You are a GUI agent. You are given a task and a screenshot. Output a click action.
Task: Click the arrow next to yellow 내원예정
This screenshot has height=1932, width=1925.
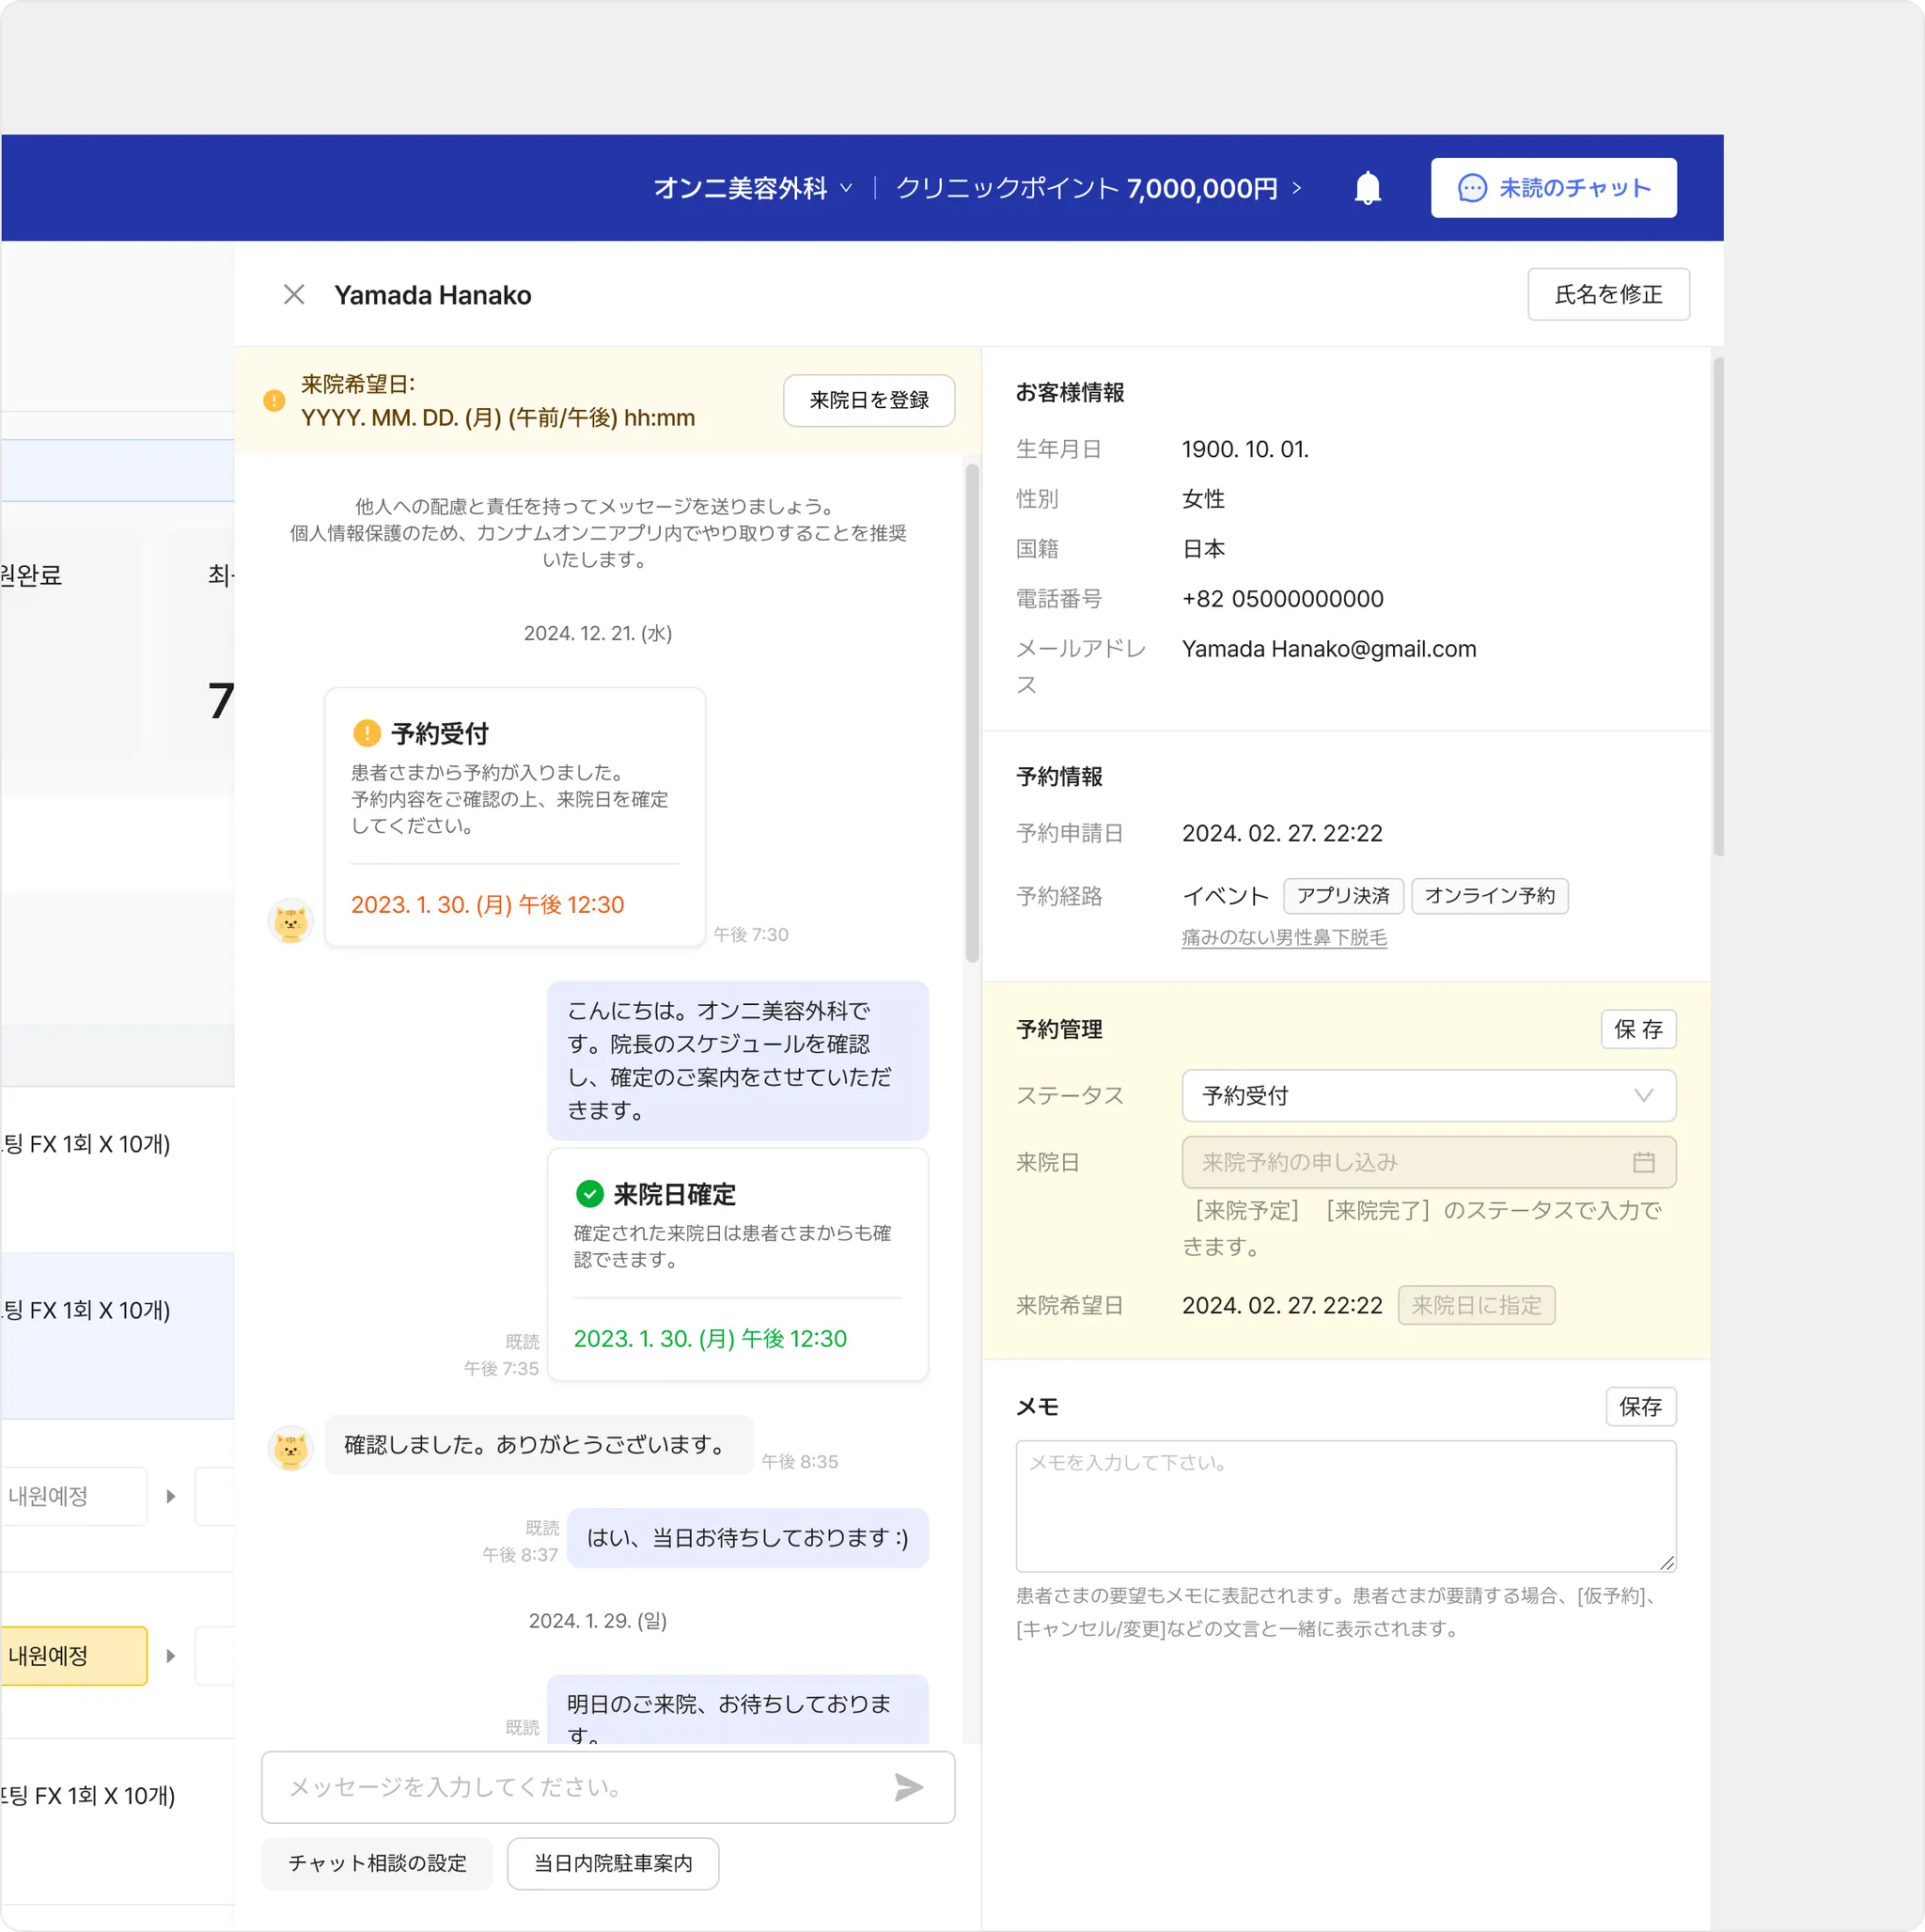[171, 1656]
